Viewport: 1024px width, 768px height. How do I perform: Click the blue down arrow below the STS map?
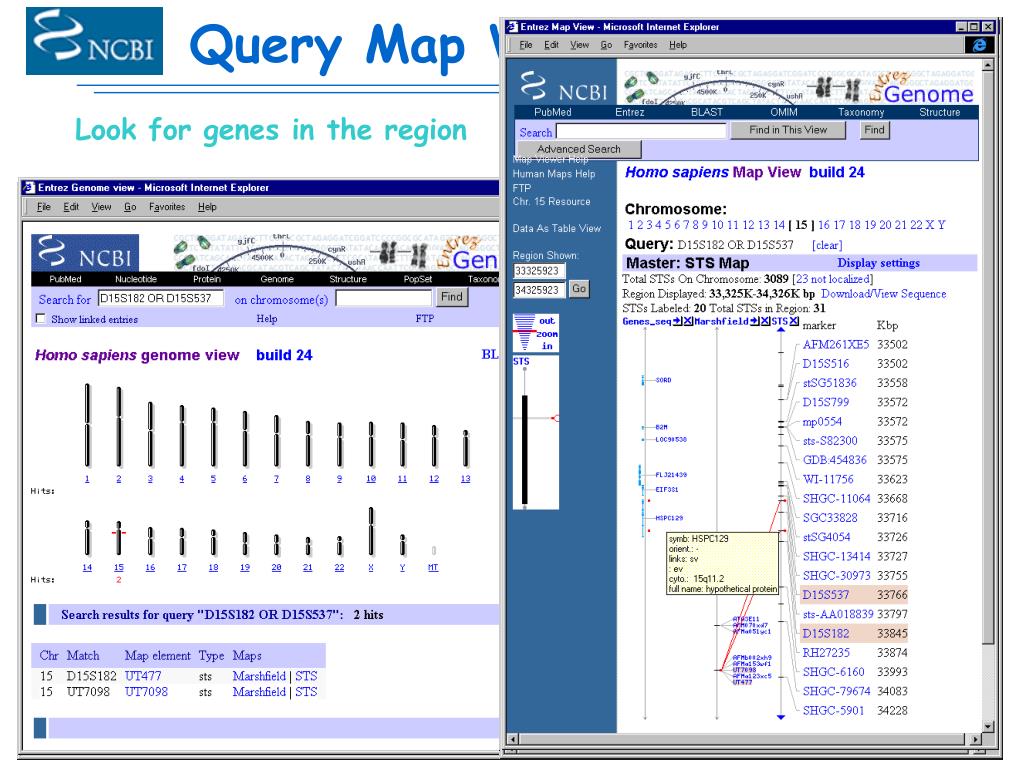point(780,717)
